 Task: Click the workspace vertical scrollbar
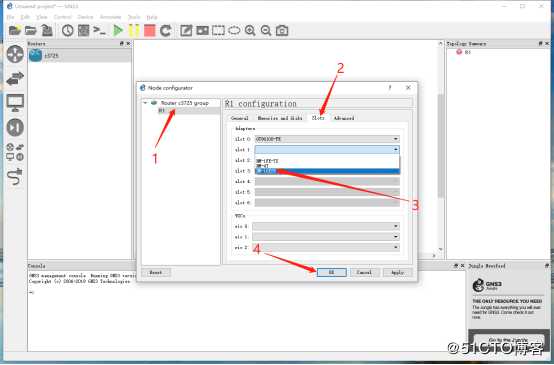point(441,146)
